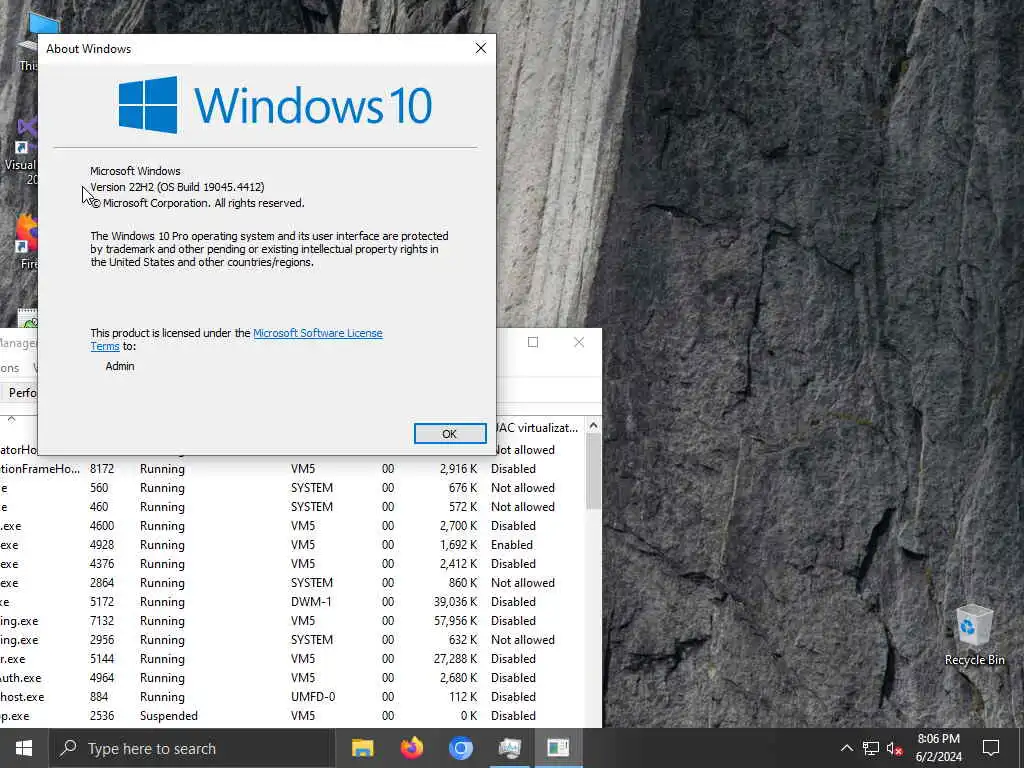
Task: Select the Firefox desktop shortcut
Action: tap(26, 242)
